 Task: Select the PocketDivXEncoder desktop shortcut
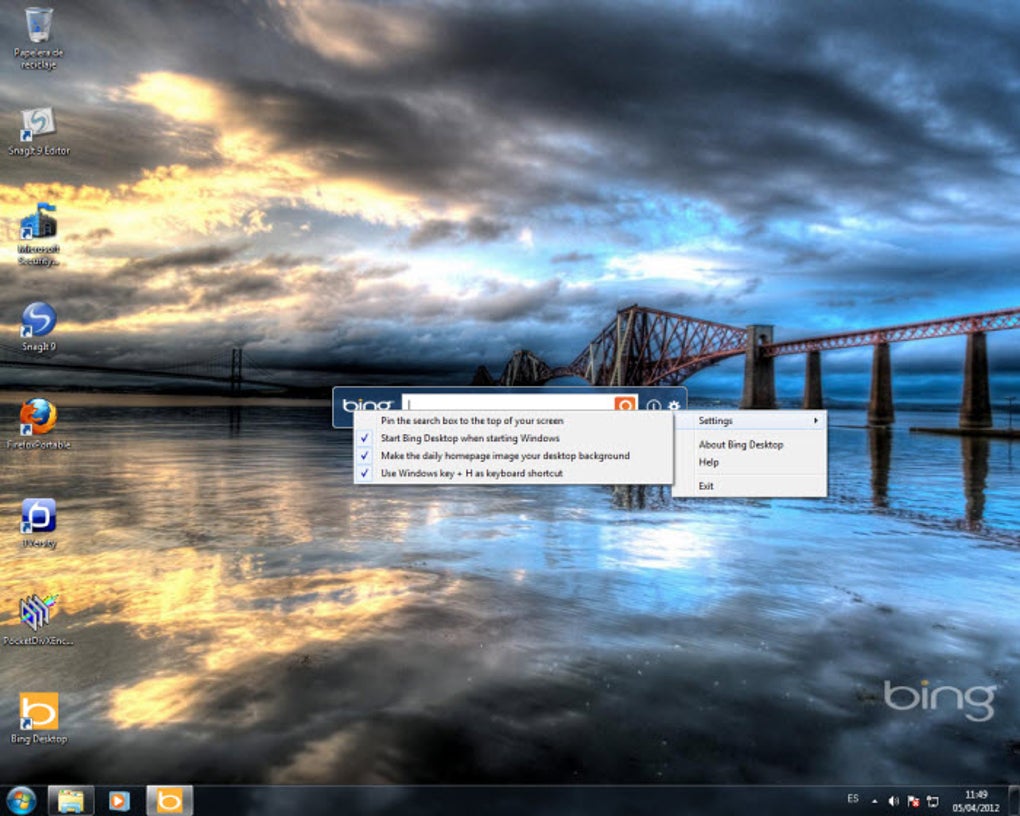click(38, 619)
